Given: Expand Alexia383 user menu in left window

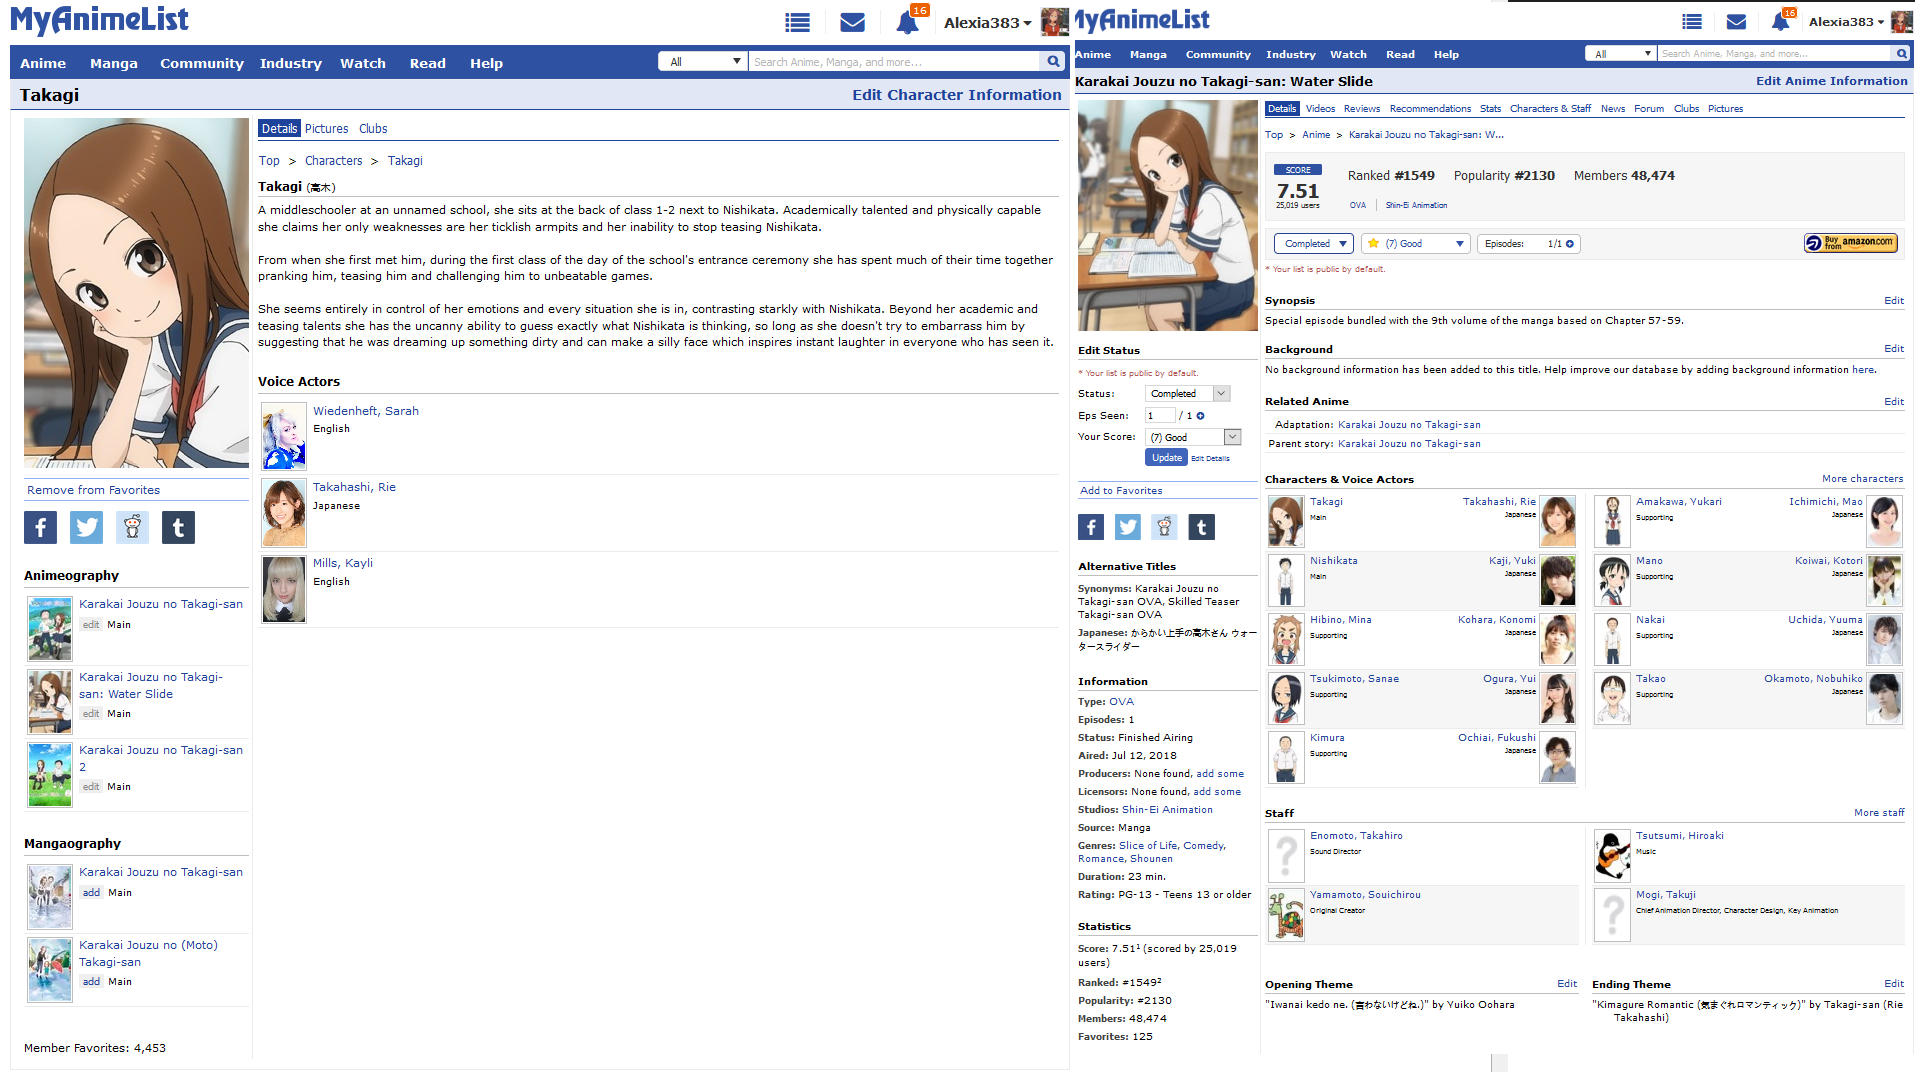Looking at the screenshot, I should (987, 22).
